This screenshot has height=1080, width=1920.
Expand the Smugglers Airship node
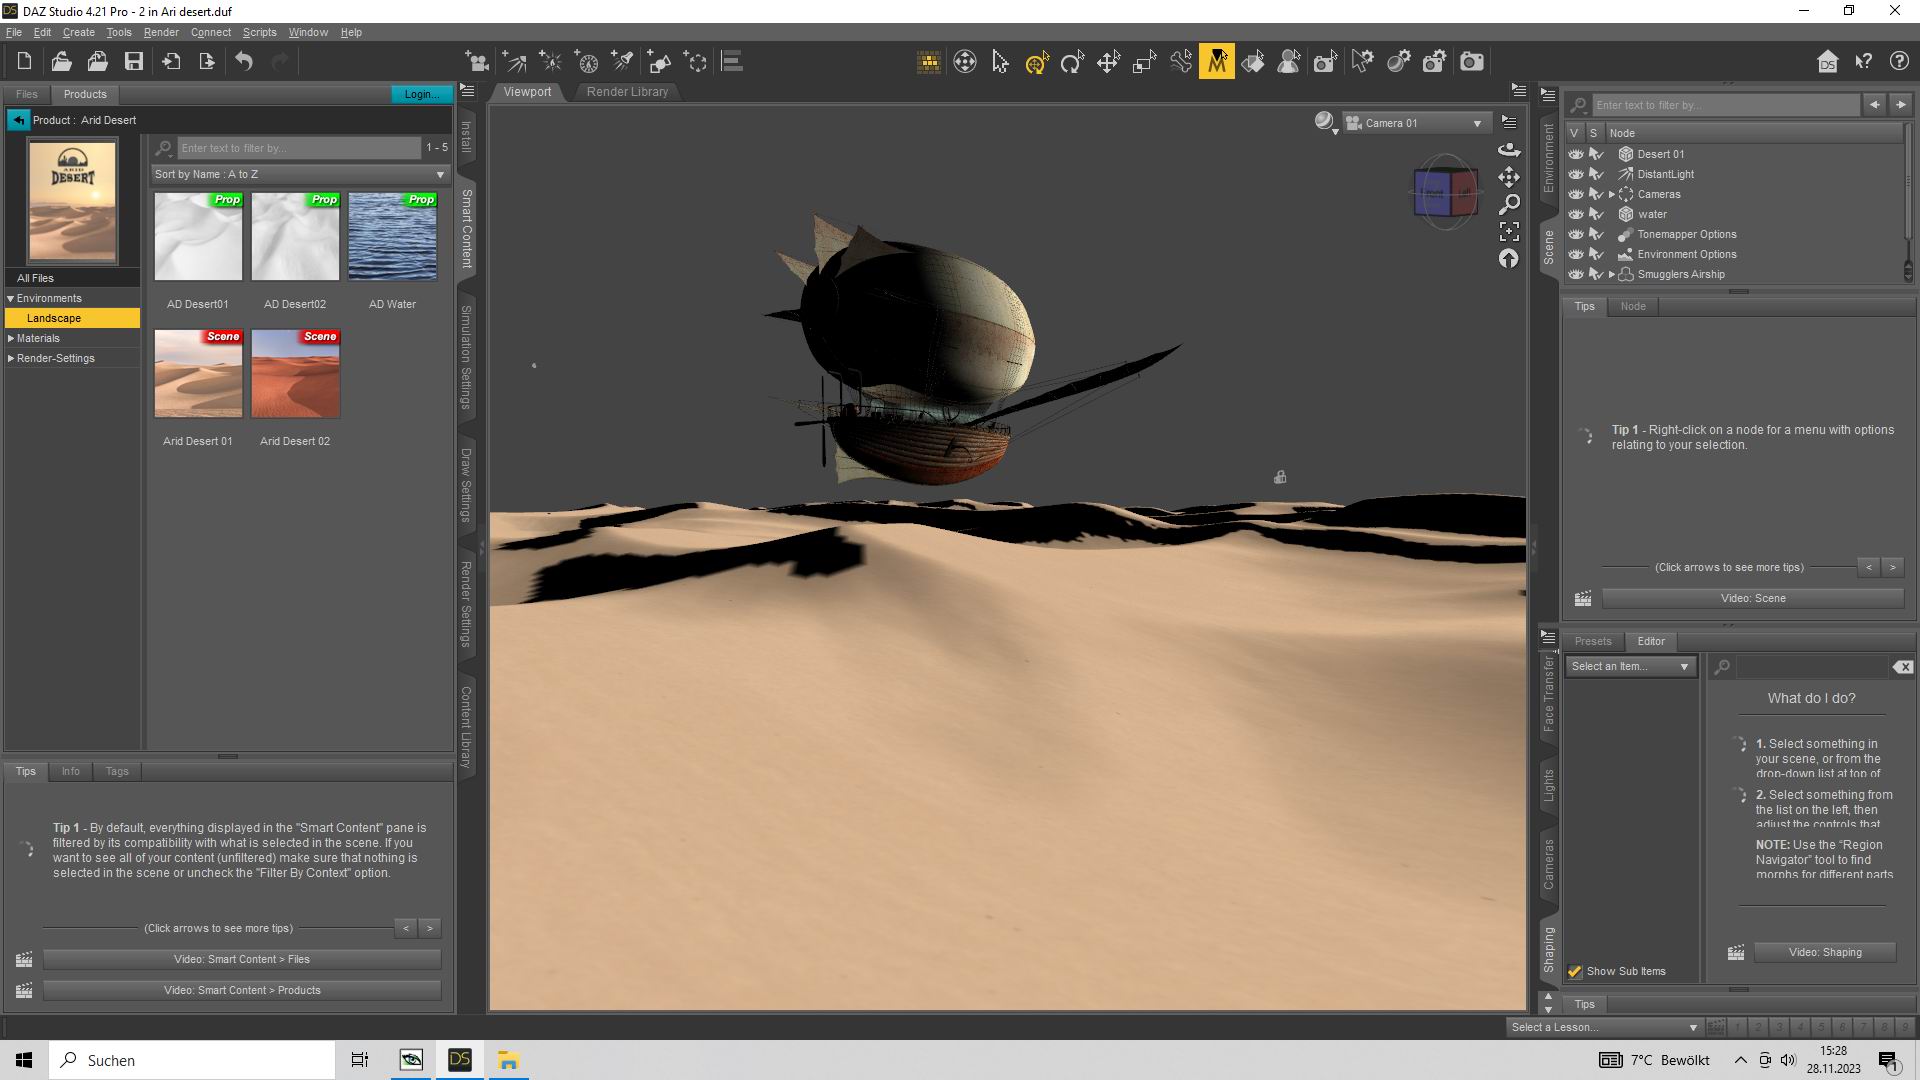click(x=1611, y=274)
